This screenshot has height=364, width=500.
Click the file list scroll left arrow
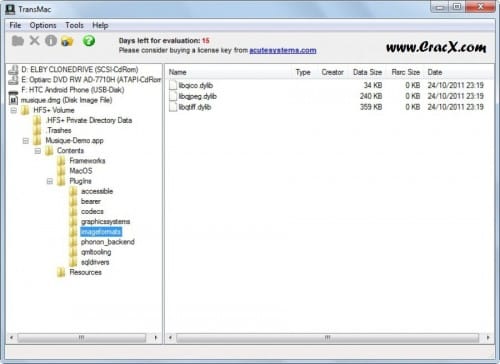click(x=170, y=338)
